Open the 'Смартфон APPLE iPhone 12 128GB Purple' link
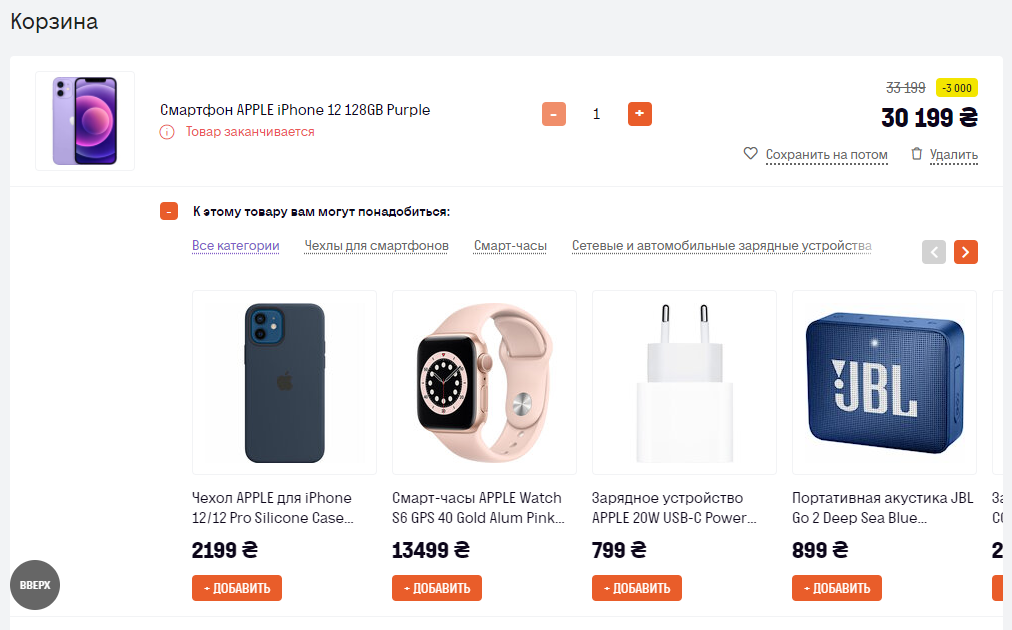Screen dimensions: 1012x630 click(x=295, y=110)
